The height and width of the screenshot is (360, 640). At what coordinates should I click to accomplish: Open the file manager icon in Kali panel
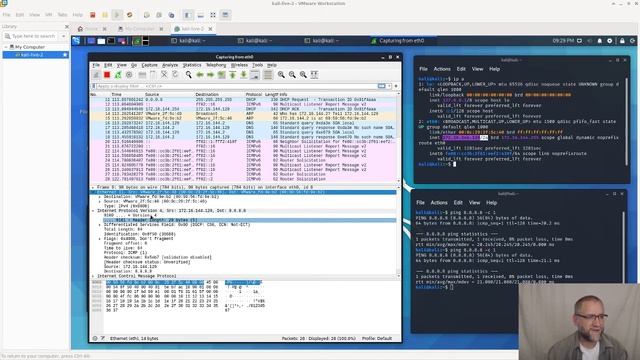click(x=101, y=41)
